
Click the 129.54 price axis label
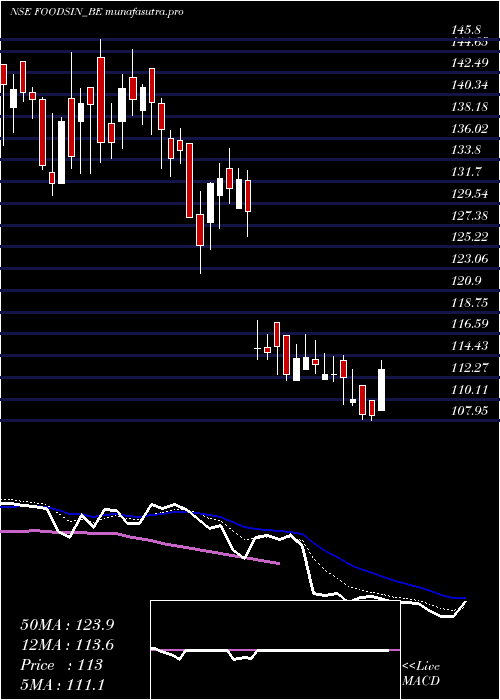click(x=470, y=194)
